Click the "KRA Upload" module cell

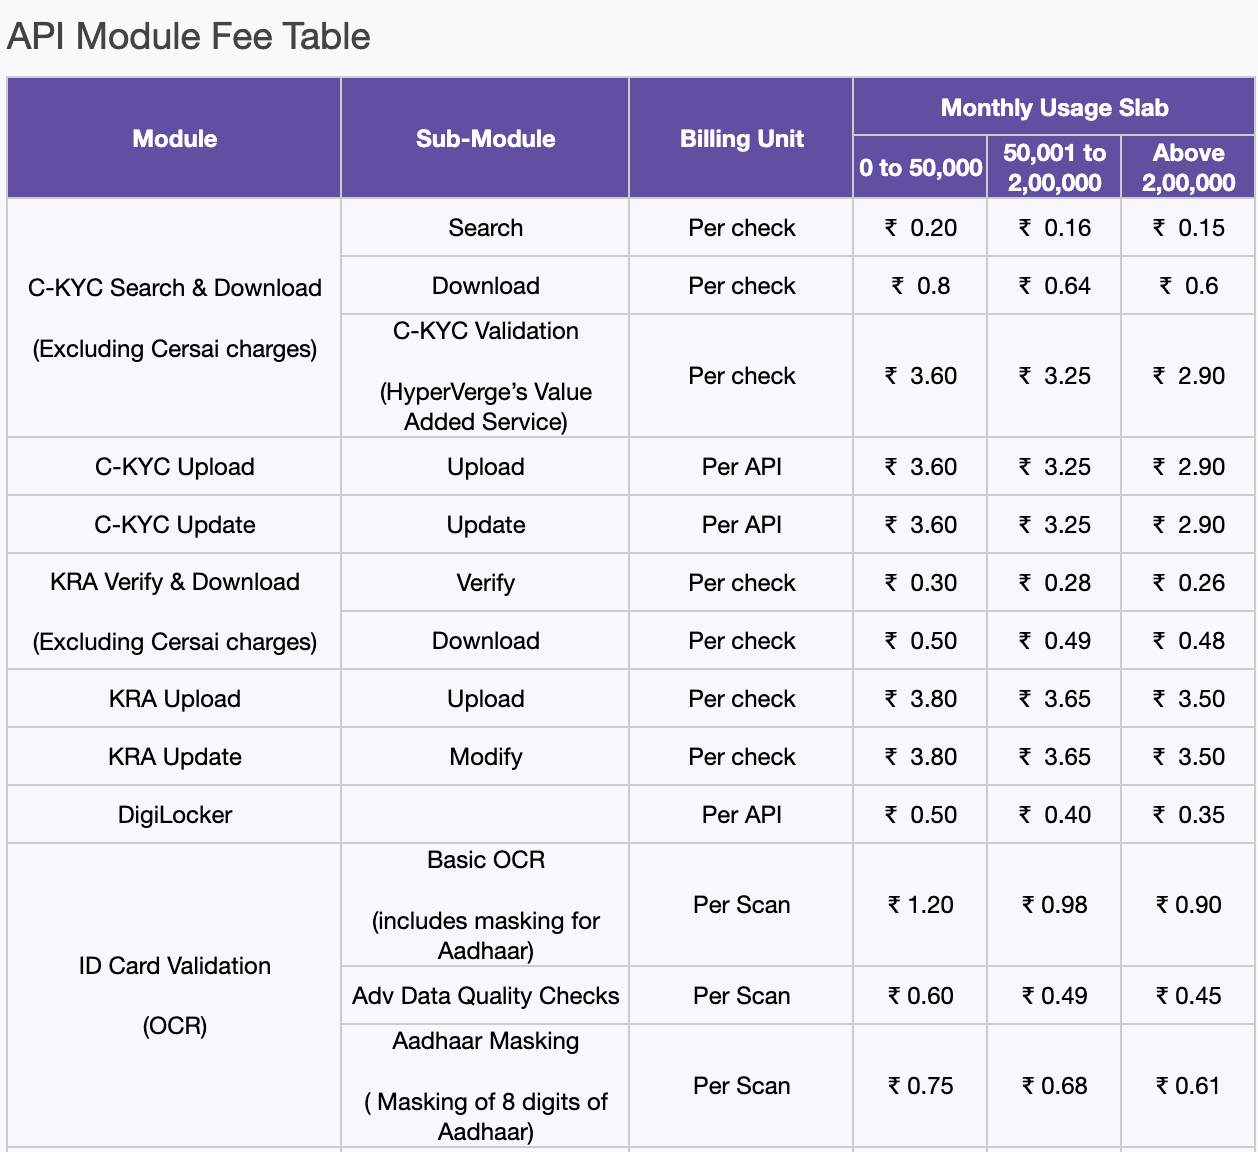[174, 699]
